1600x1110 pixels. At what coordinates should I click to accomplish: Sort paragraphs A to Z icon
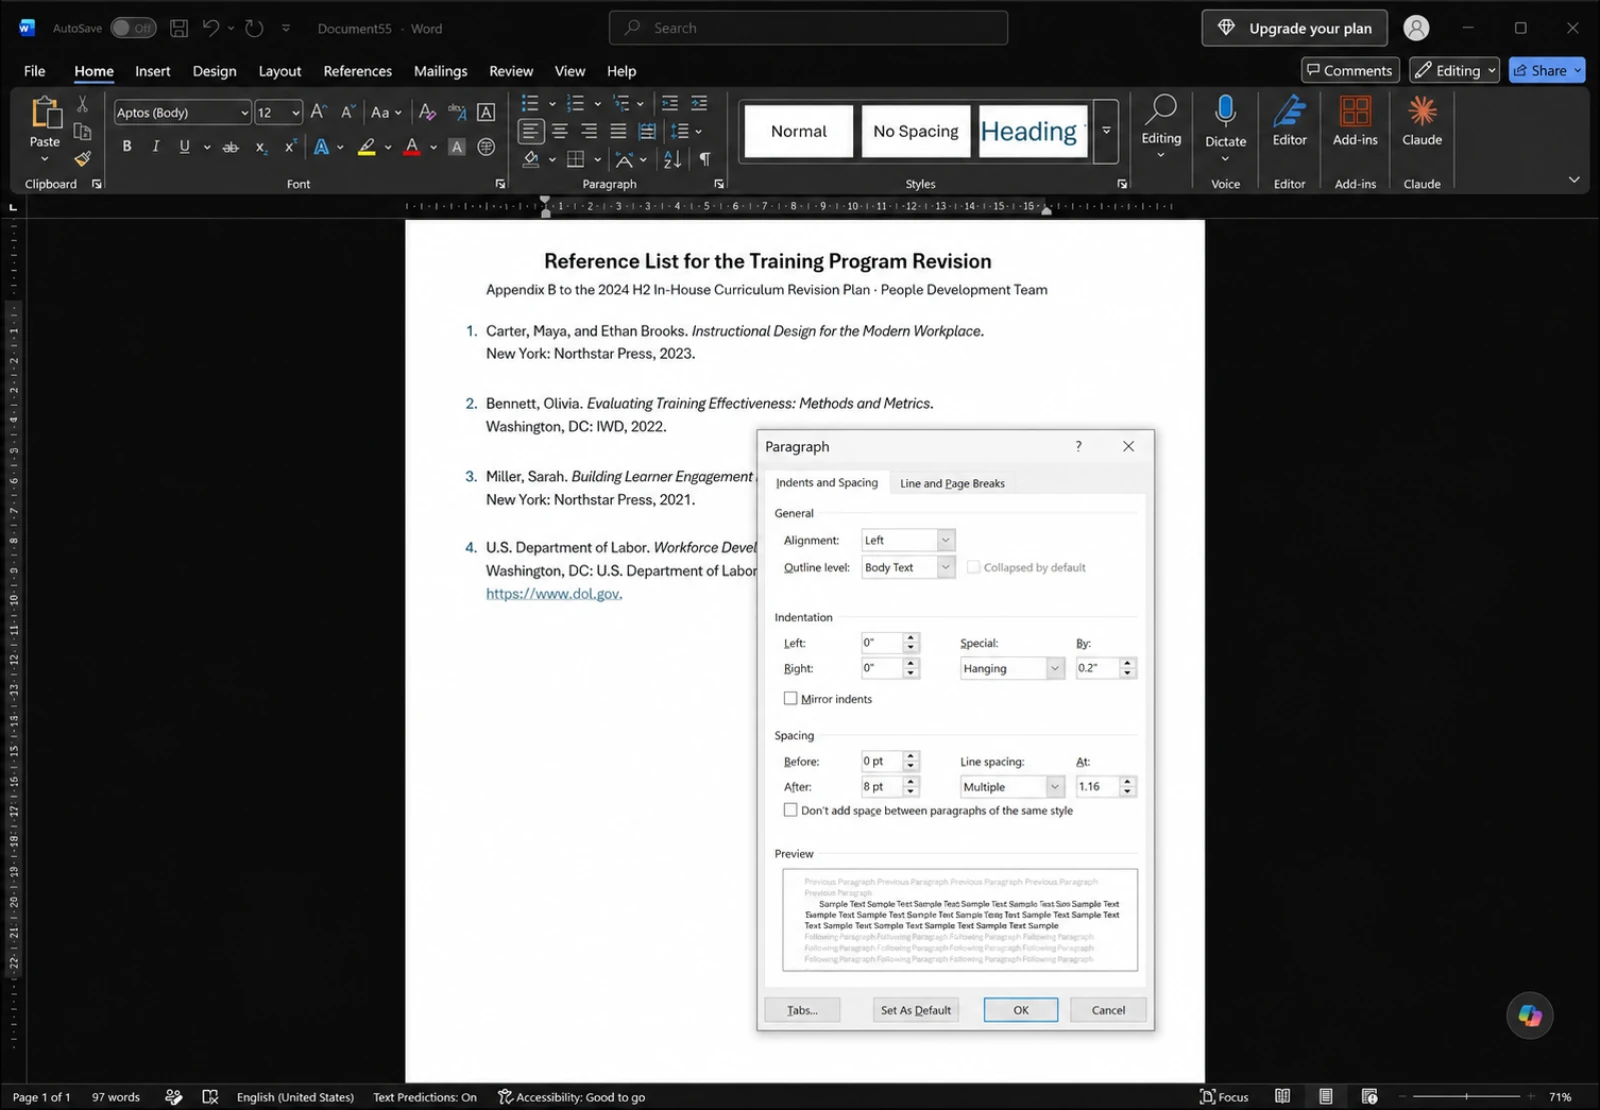673,159
